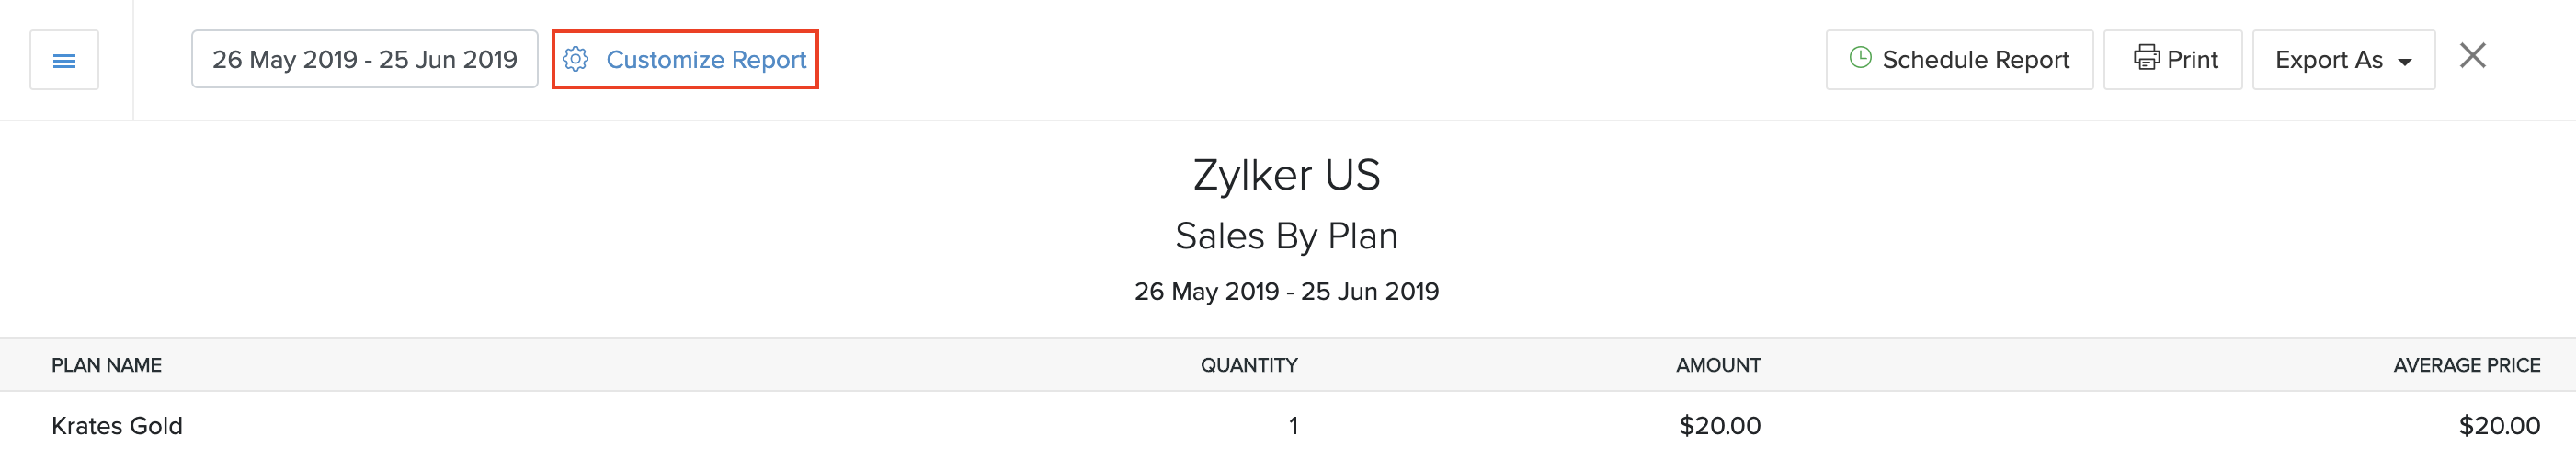
Task: Click the Krates Gold average price value
Action: pos(2498,426)
